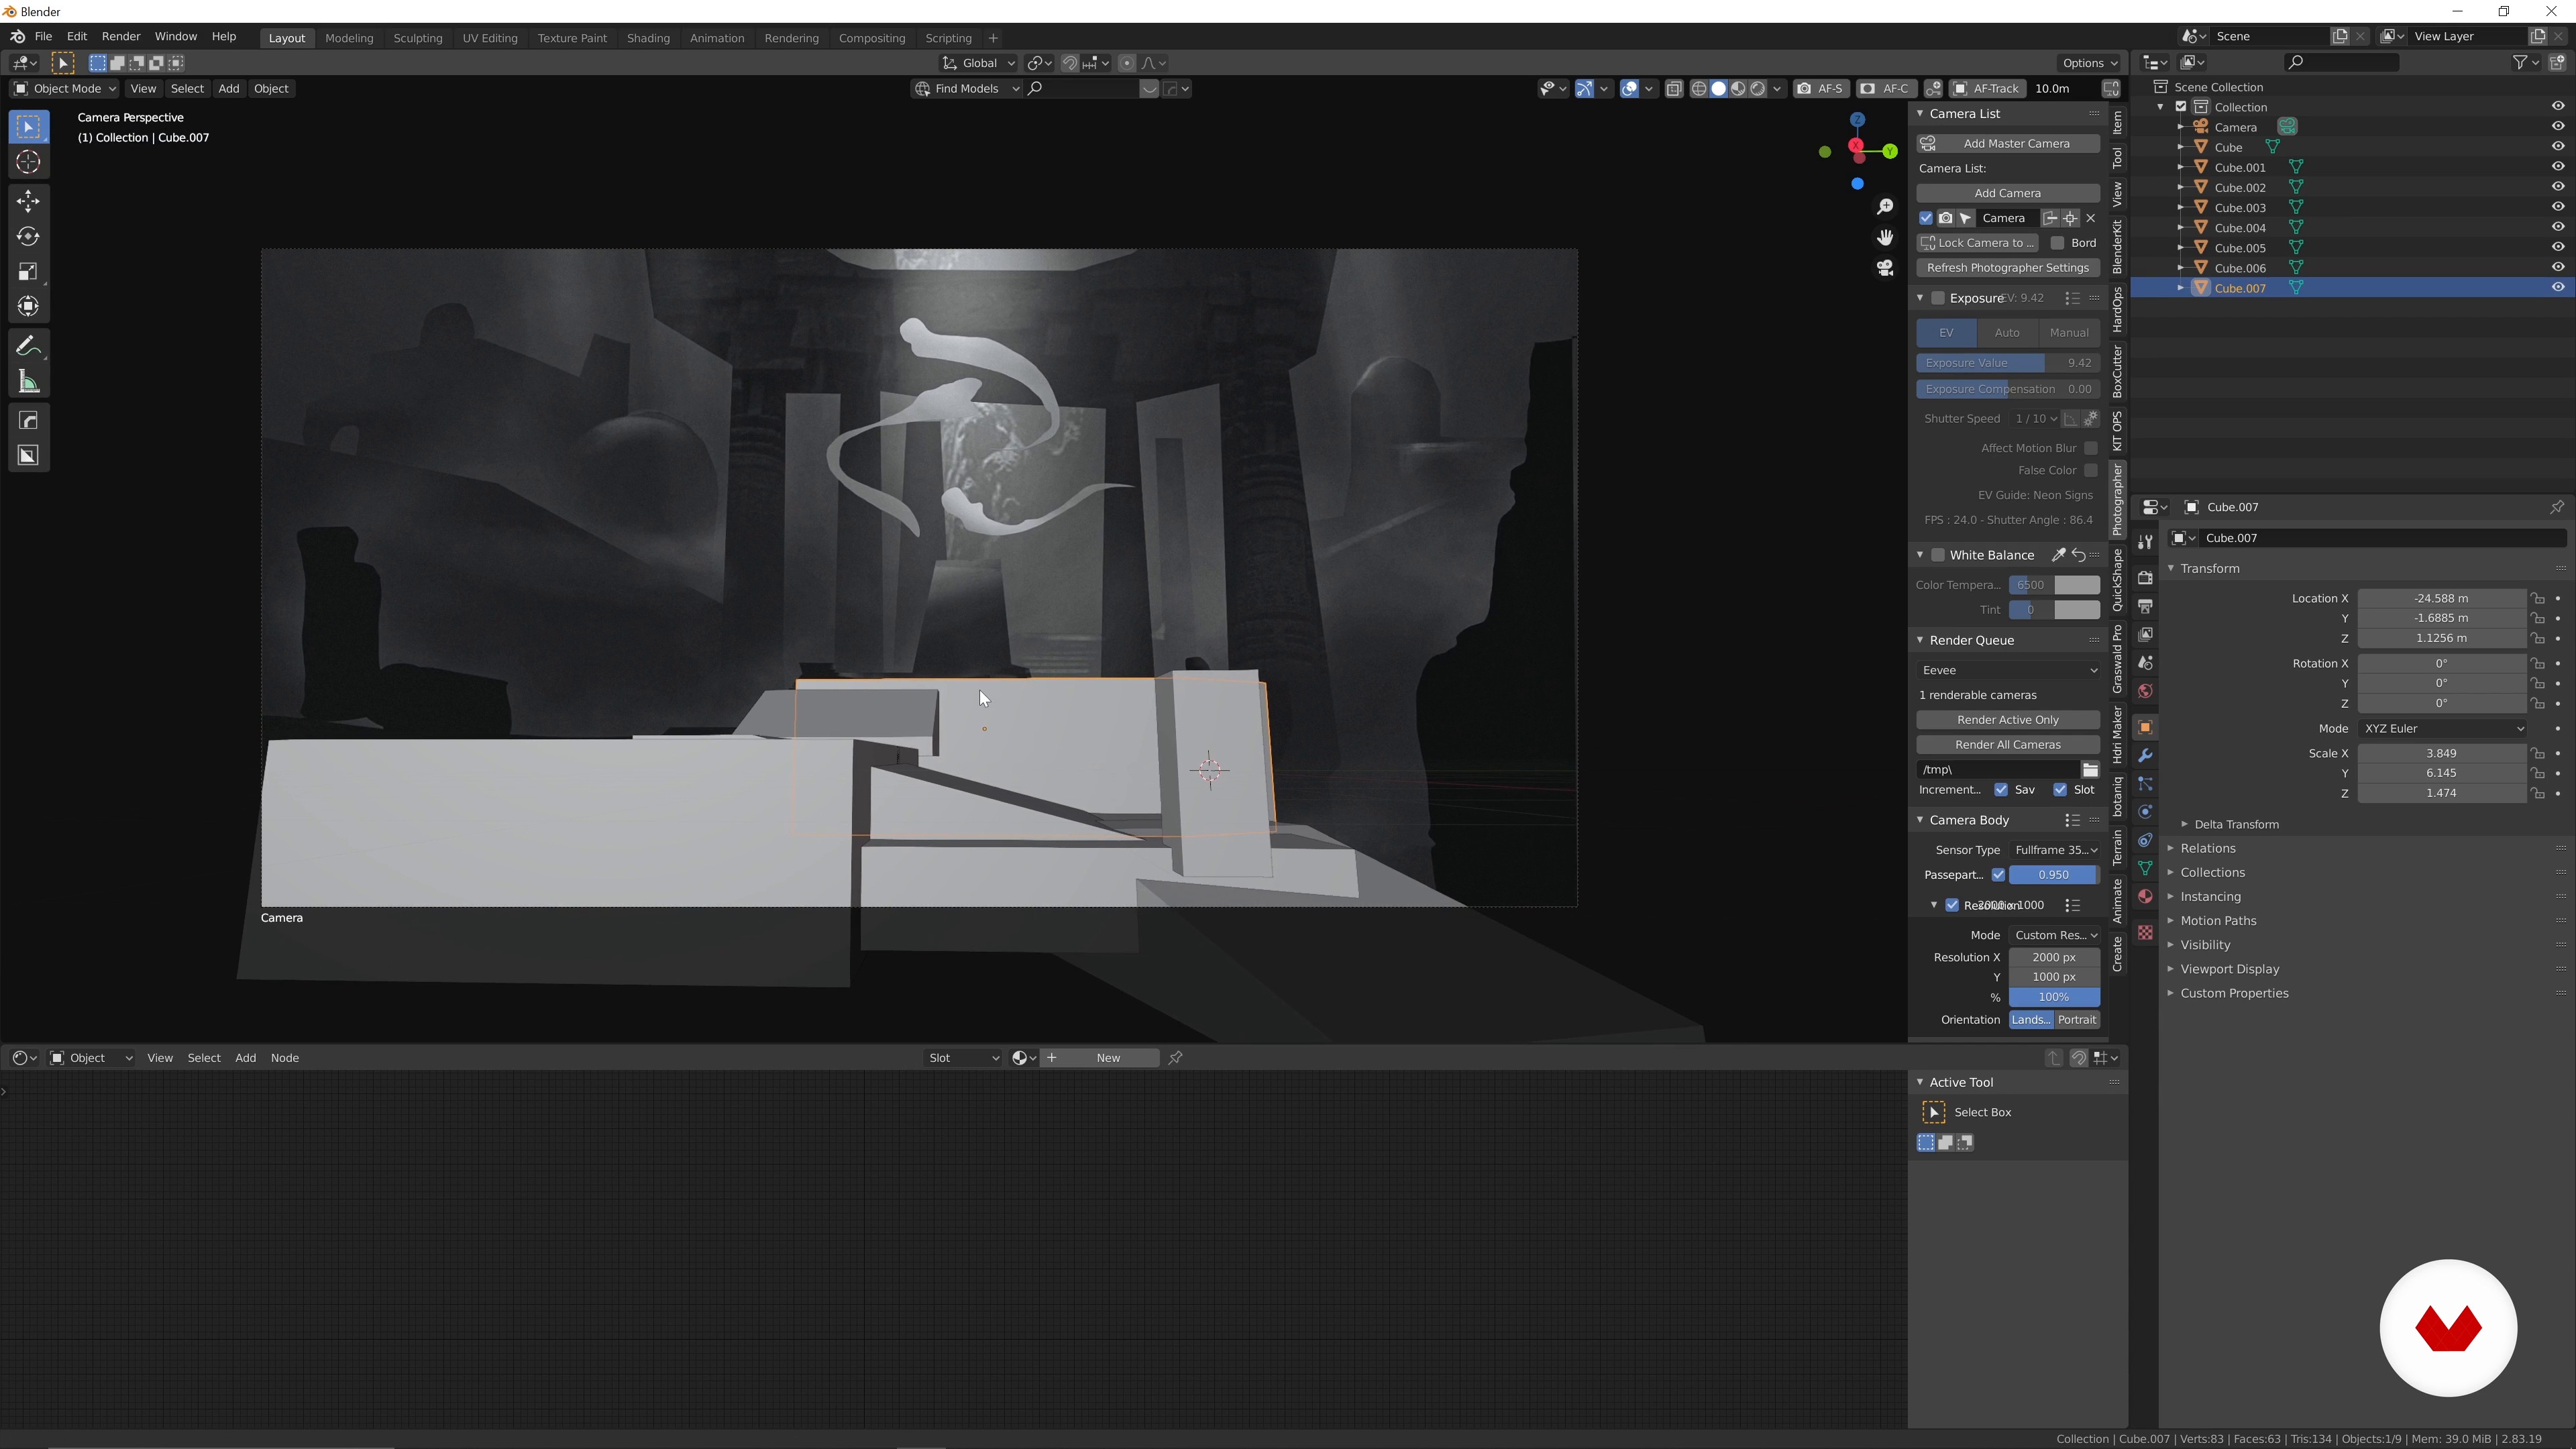Switch to rendered viewport shading sphere

pyautogui.click(x=1758, y=89)
